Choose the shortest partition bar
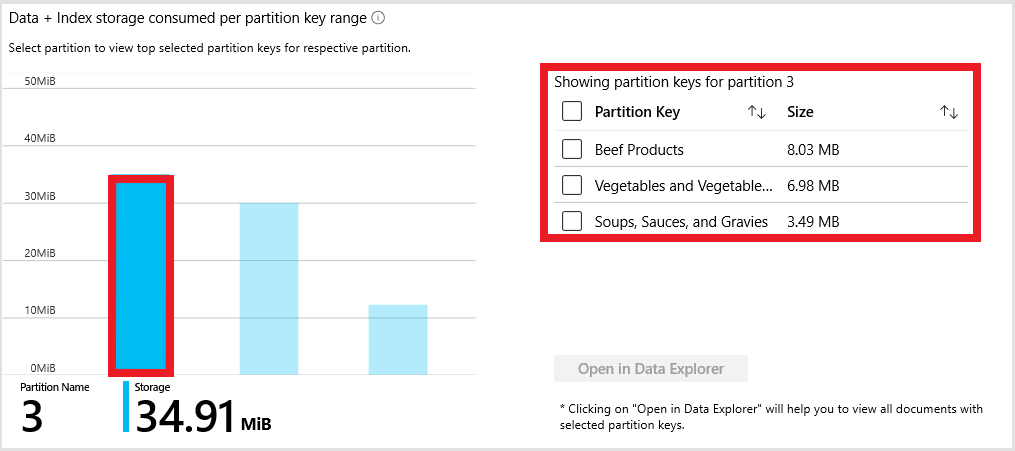The image size is (1015, 451). (x=398, y=339)
